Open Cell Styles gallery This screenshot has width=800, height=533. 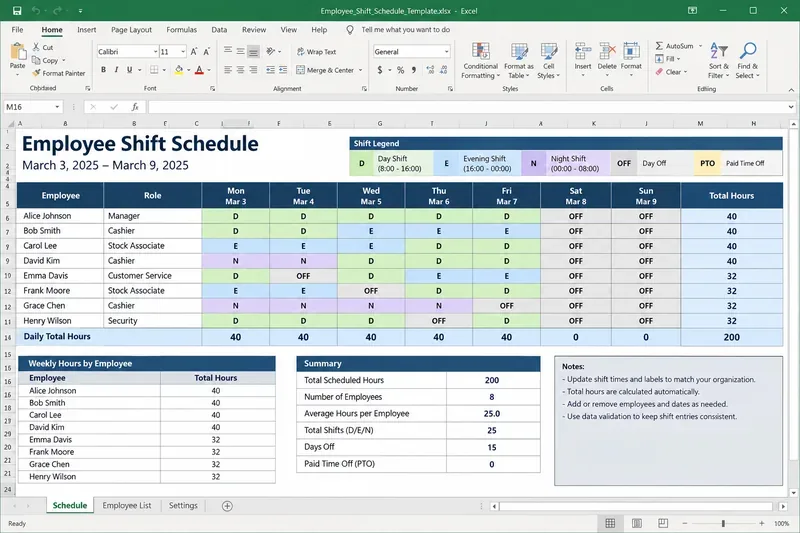pyautogui.click(x=548, y=61)
